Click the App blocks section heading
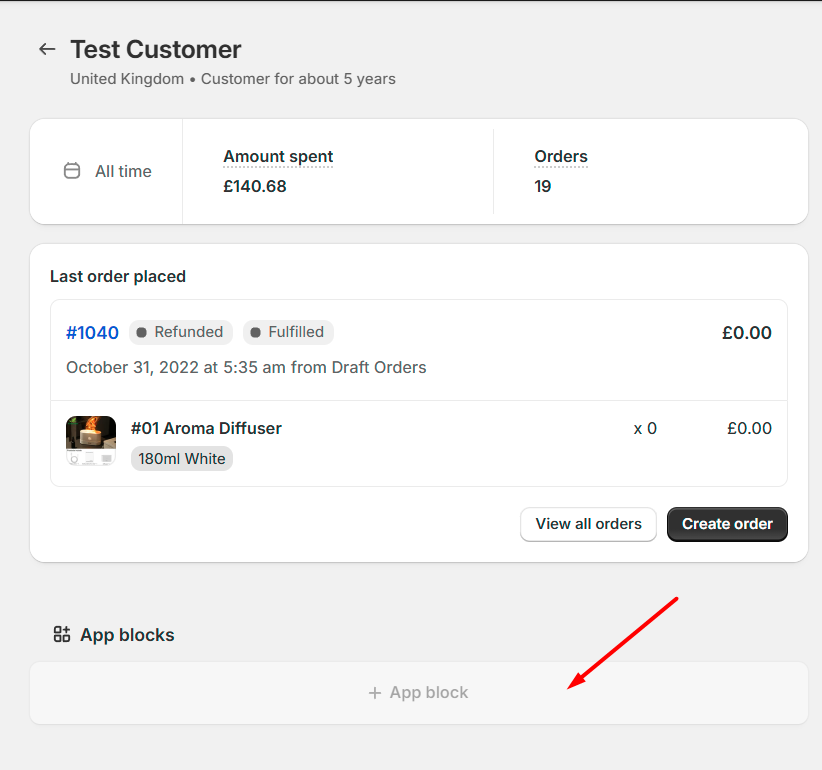 tap(127, 635)
